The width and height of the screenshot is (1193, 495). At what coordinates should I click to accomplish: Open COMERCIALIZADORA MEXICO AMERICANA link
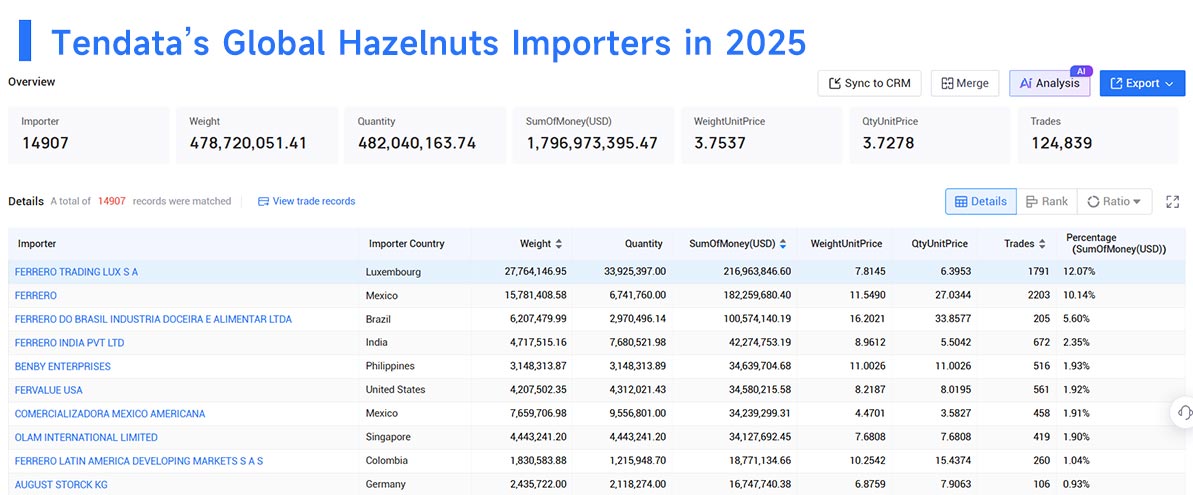coord(110,414)
